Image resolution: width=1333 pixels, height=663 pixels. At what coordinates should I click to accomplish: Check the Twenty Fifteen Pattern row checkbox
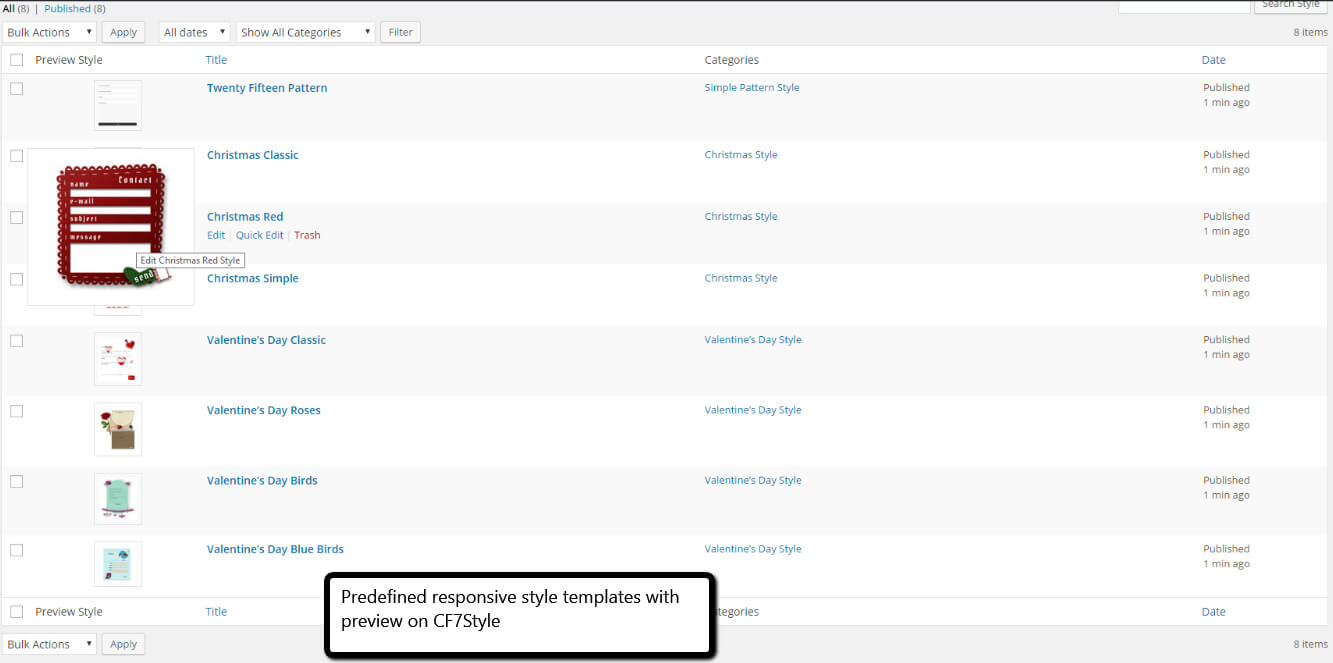coord(16,88)
